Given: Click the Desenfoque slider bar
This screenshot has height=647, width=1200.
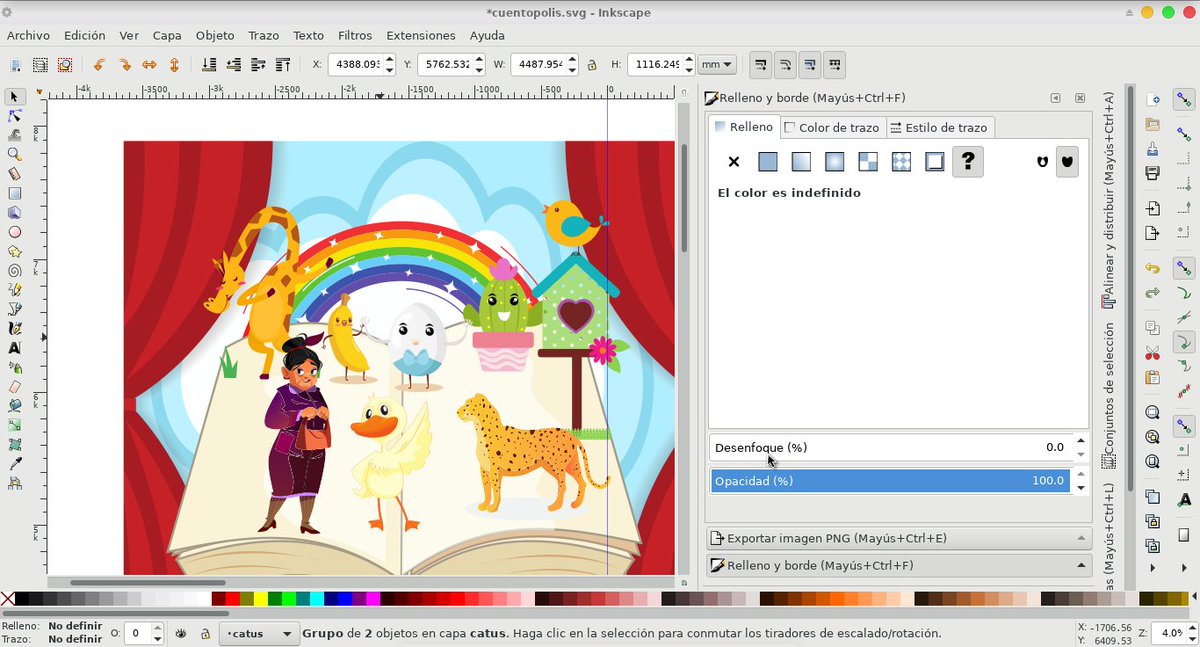Looking at the screenshot, I should (x=890, y=447).
